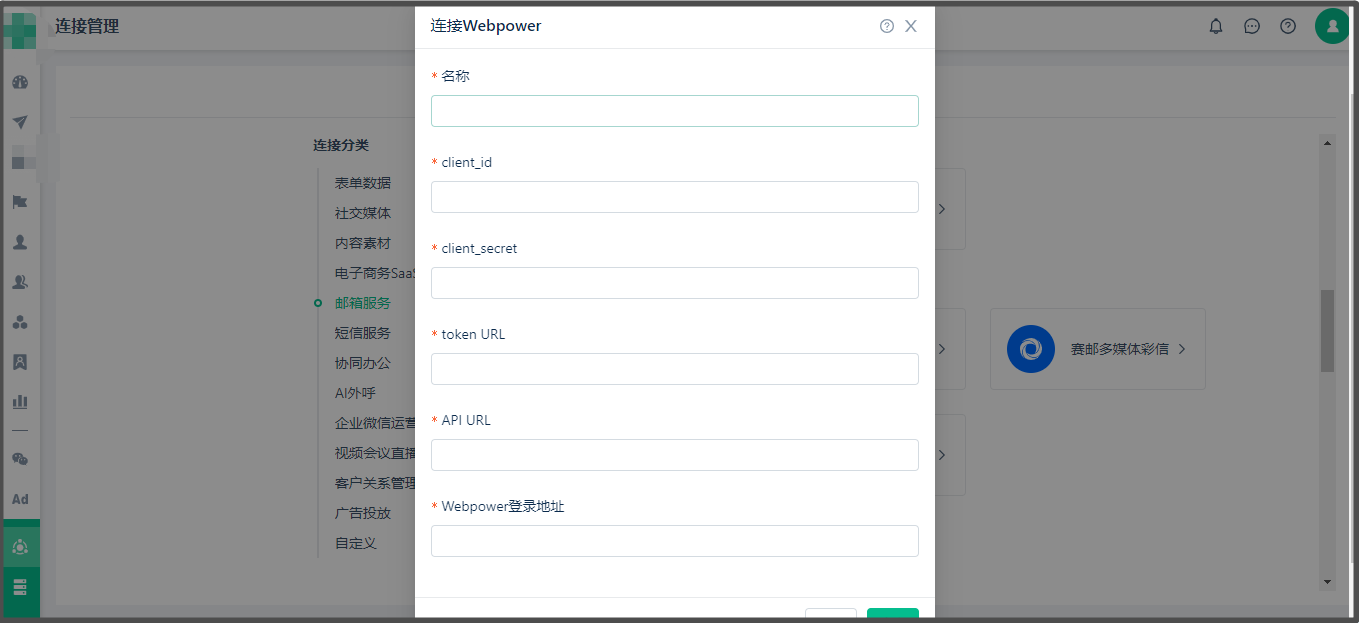This screenshot has height=623, width=1359.
Task: Open the 赛邮多媒体彩信 connection card
Action: pos(1098,349)
